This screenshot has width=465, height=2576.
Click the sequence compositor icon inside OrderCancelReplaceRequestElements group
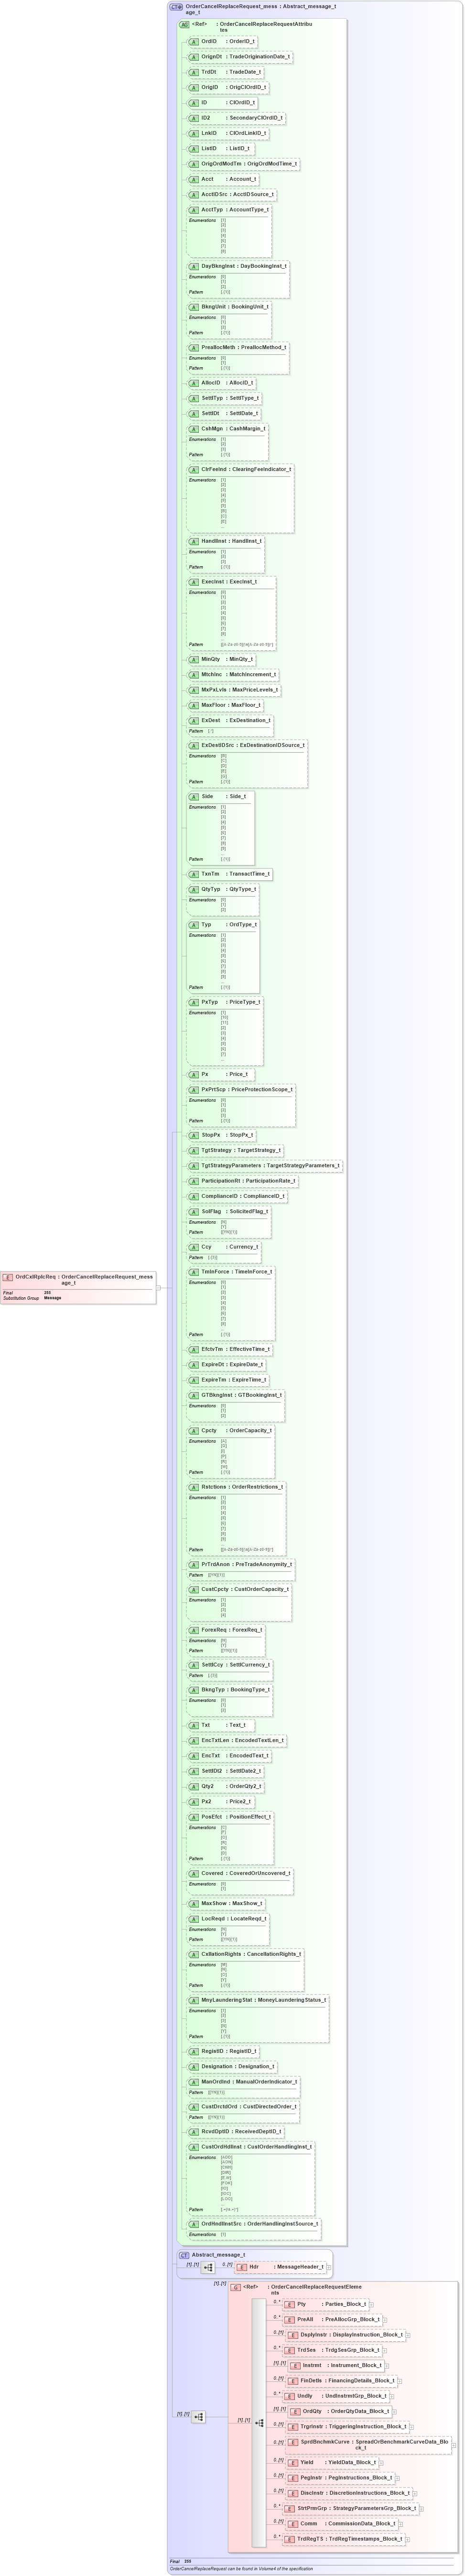coord(259,2423)
